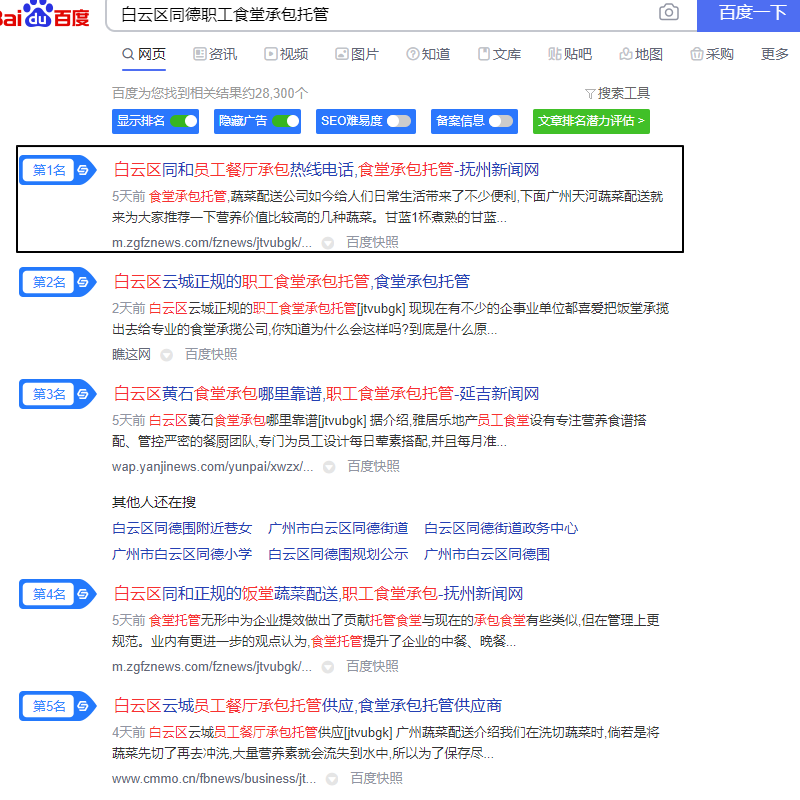Viewport: 800px width, 800px height.
Task: Select the 网页 tab
Action: (144, 54)
